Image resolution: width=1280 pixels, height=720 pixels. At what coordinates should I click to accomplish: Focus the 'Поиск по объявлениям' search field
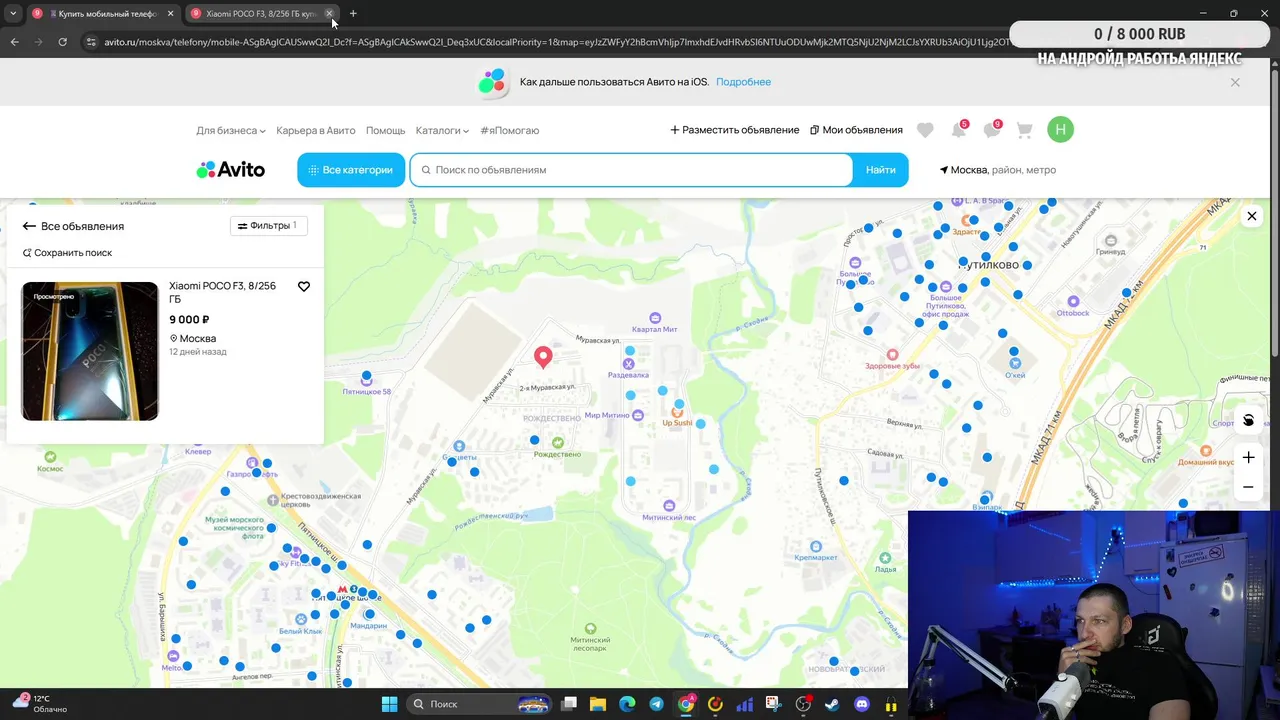(632, 170)
